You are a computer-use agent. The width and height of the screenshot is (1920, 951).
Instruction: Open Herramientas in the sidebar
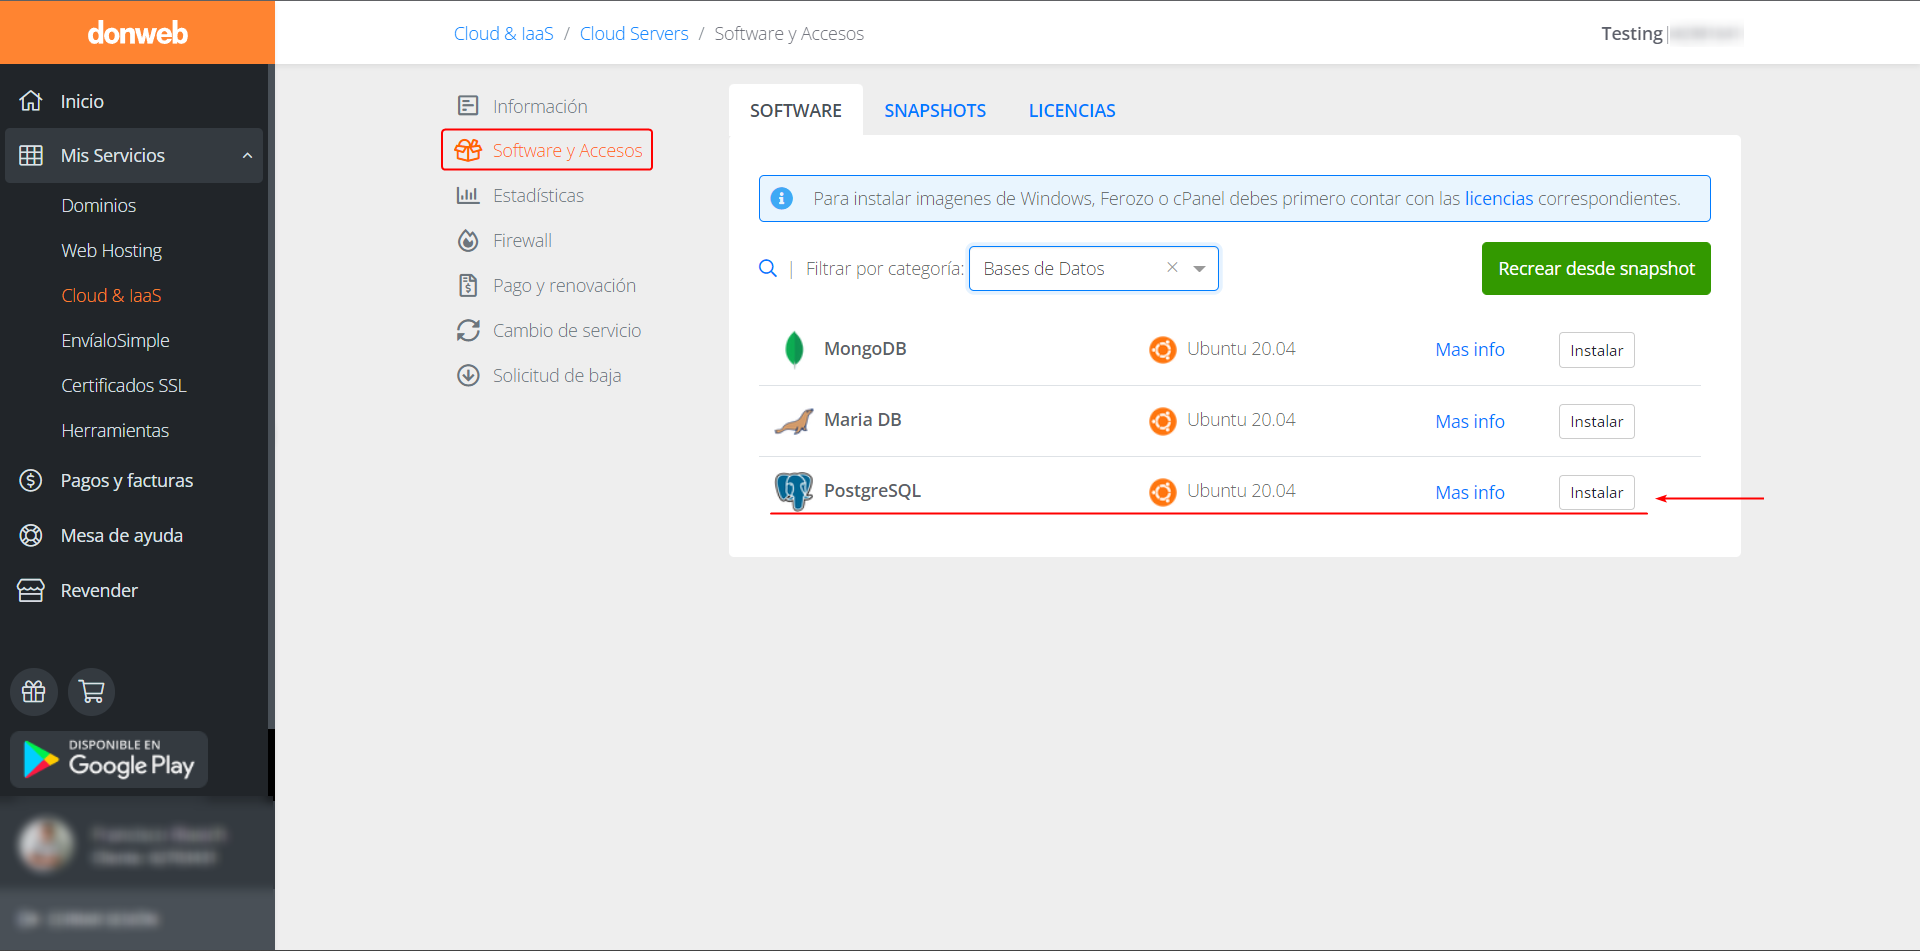click(115, 430)
